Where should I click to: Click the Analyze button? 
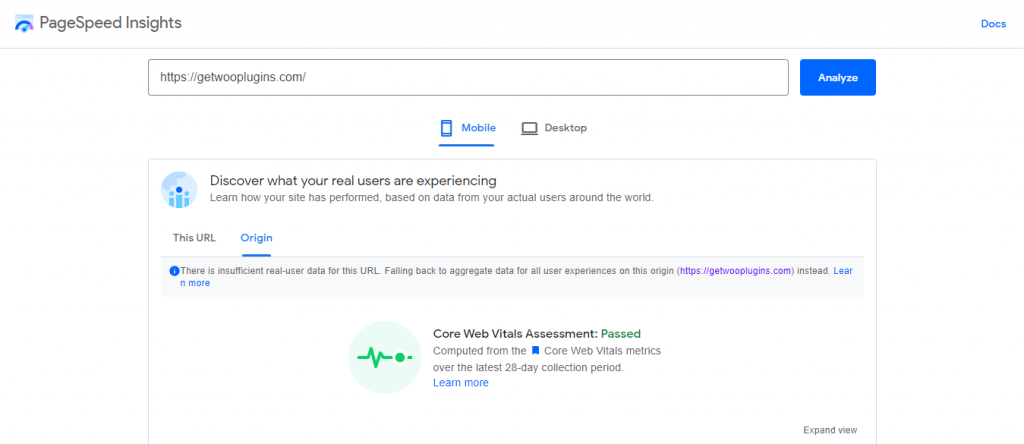tap(838, 77)
